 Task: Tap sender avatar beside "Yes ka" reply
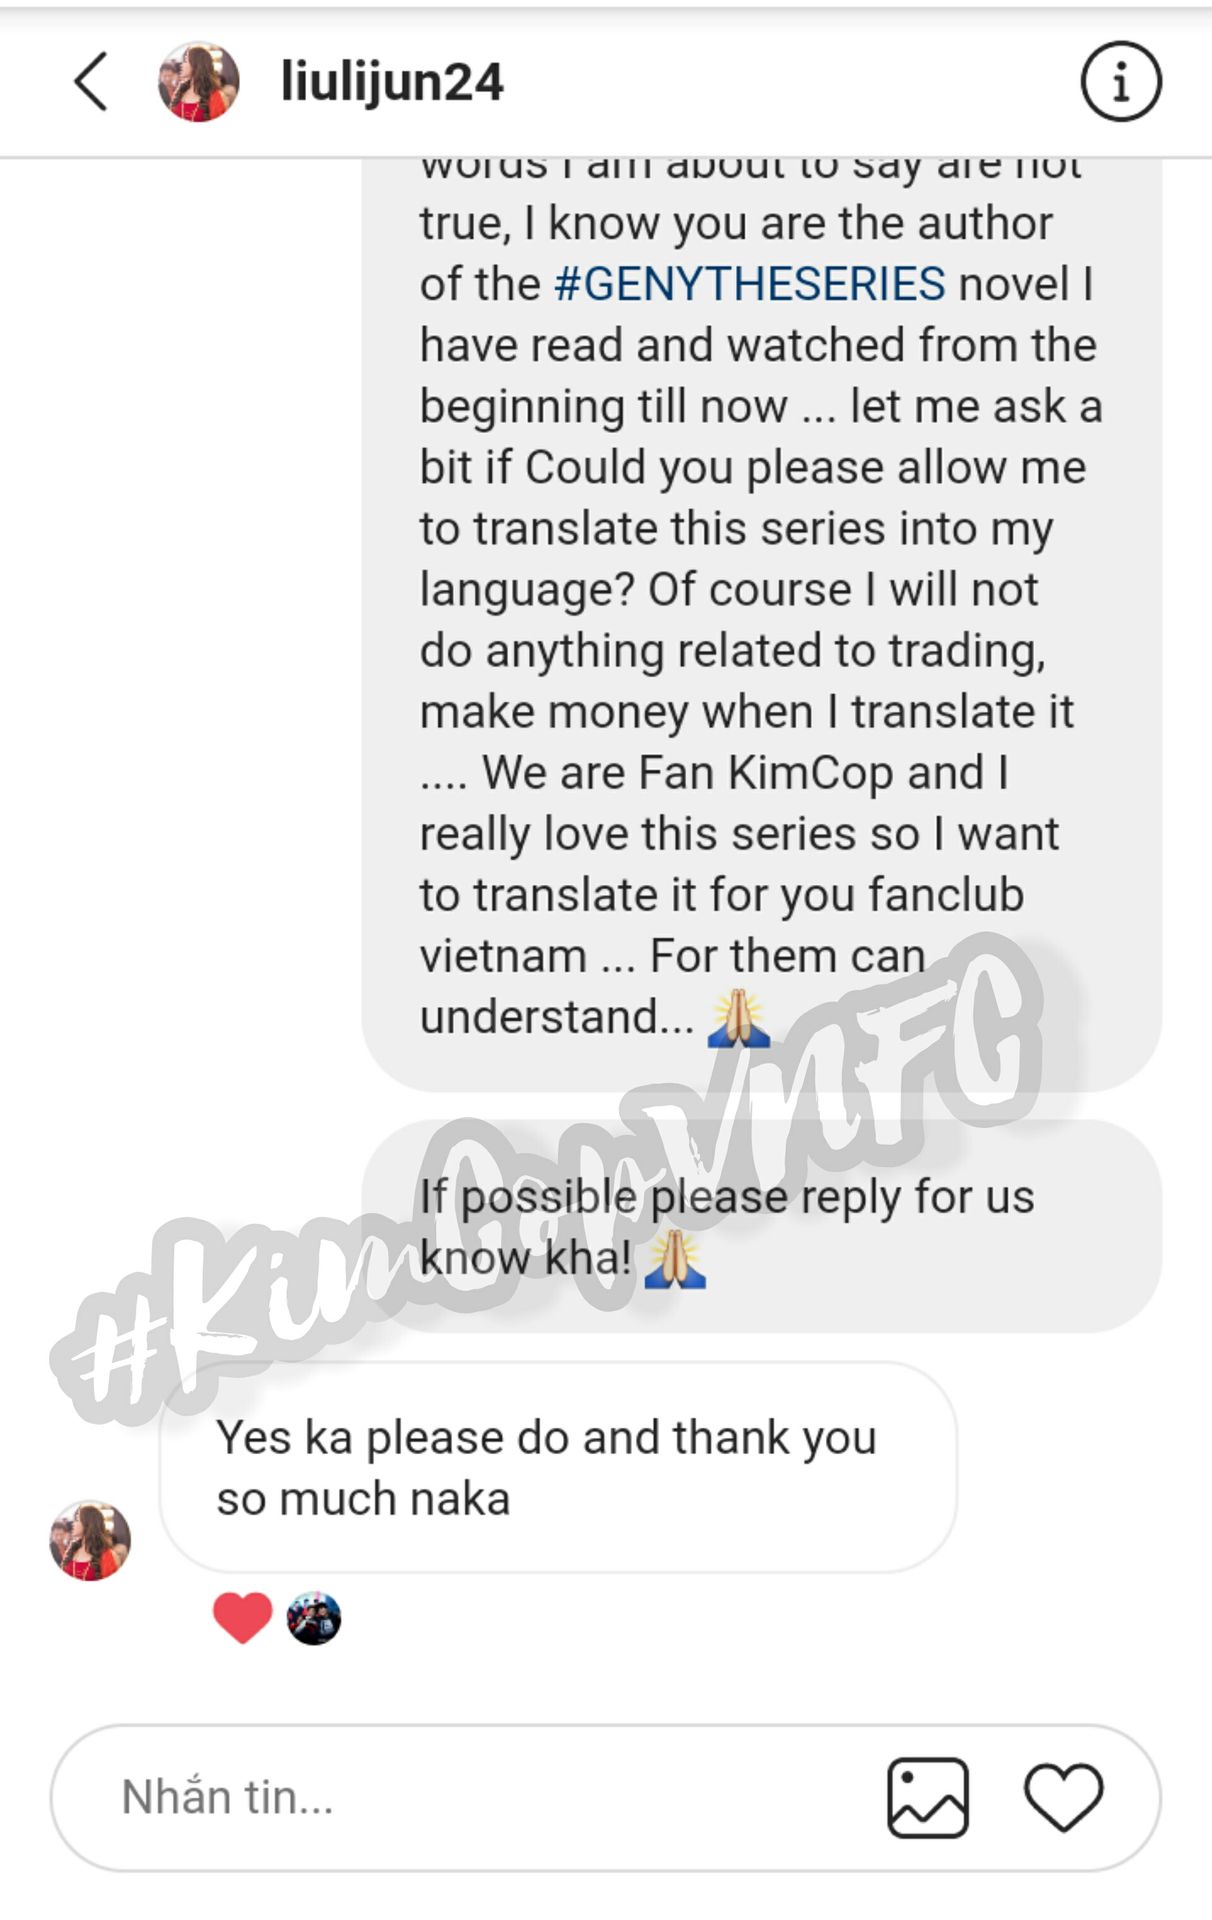point(90,1540)
